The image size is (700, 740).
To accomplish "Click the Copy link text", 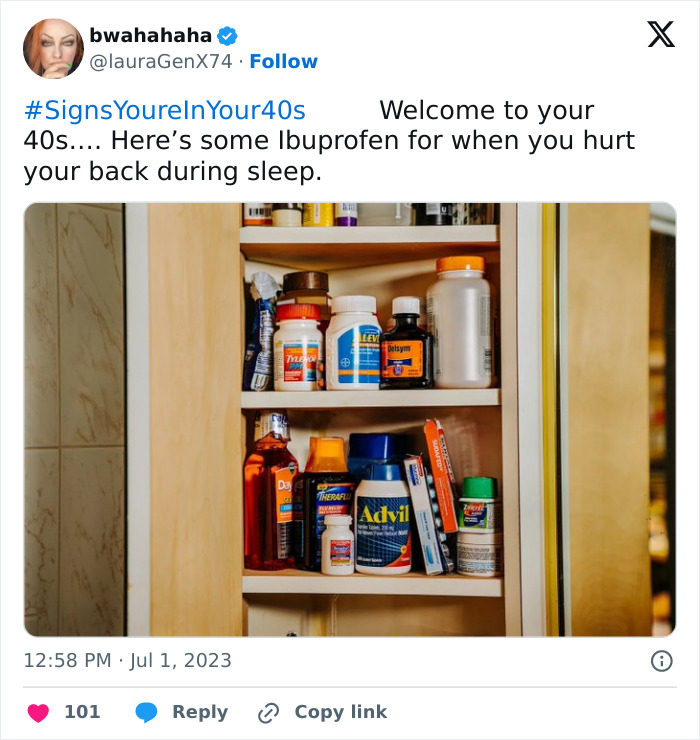I will (341, 712).
